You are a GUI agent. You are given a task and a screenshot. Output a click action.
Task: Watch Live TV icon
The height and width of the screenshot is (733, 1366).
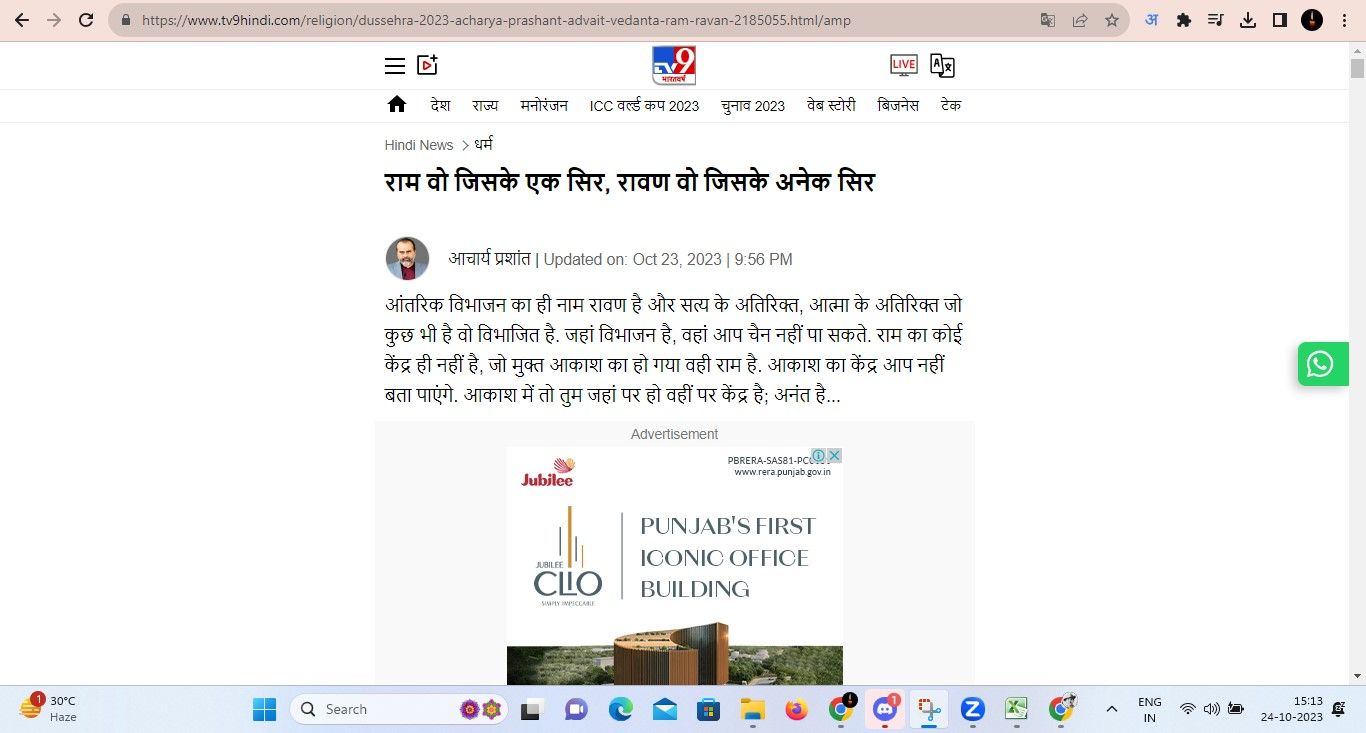[903, 66]
